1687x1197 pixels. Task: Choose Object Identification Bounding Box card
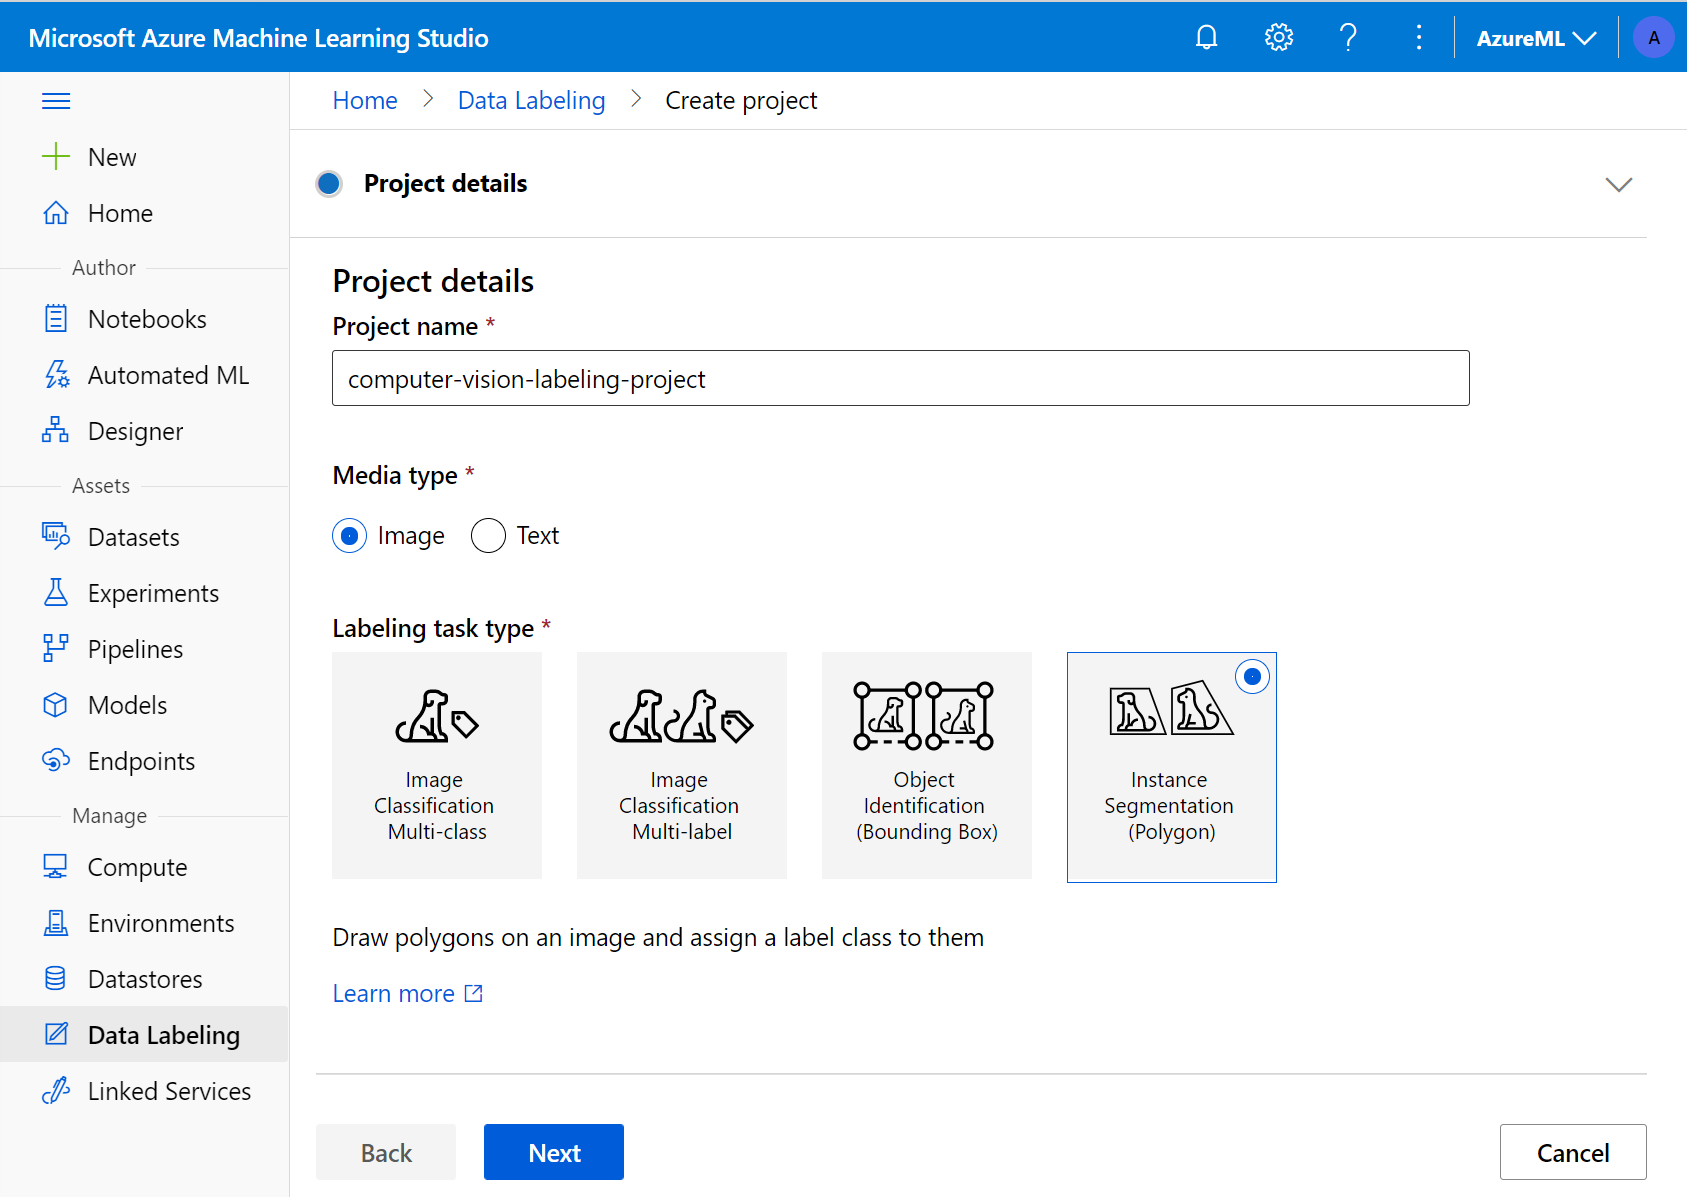[x=927, y=766]
